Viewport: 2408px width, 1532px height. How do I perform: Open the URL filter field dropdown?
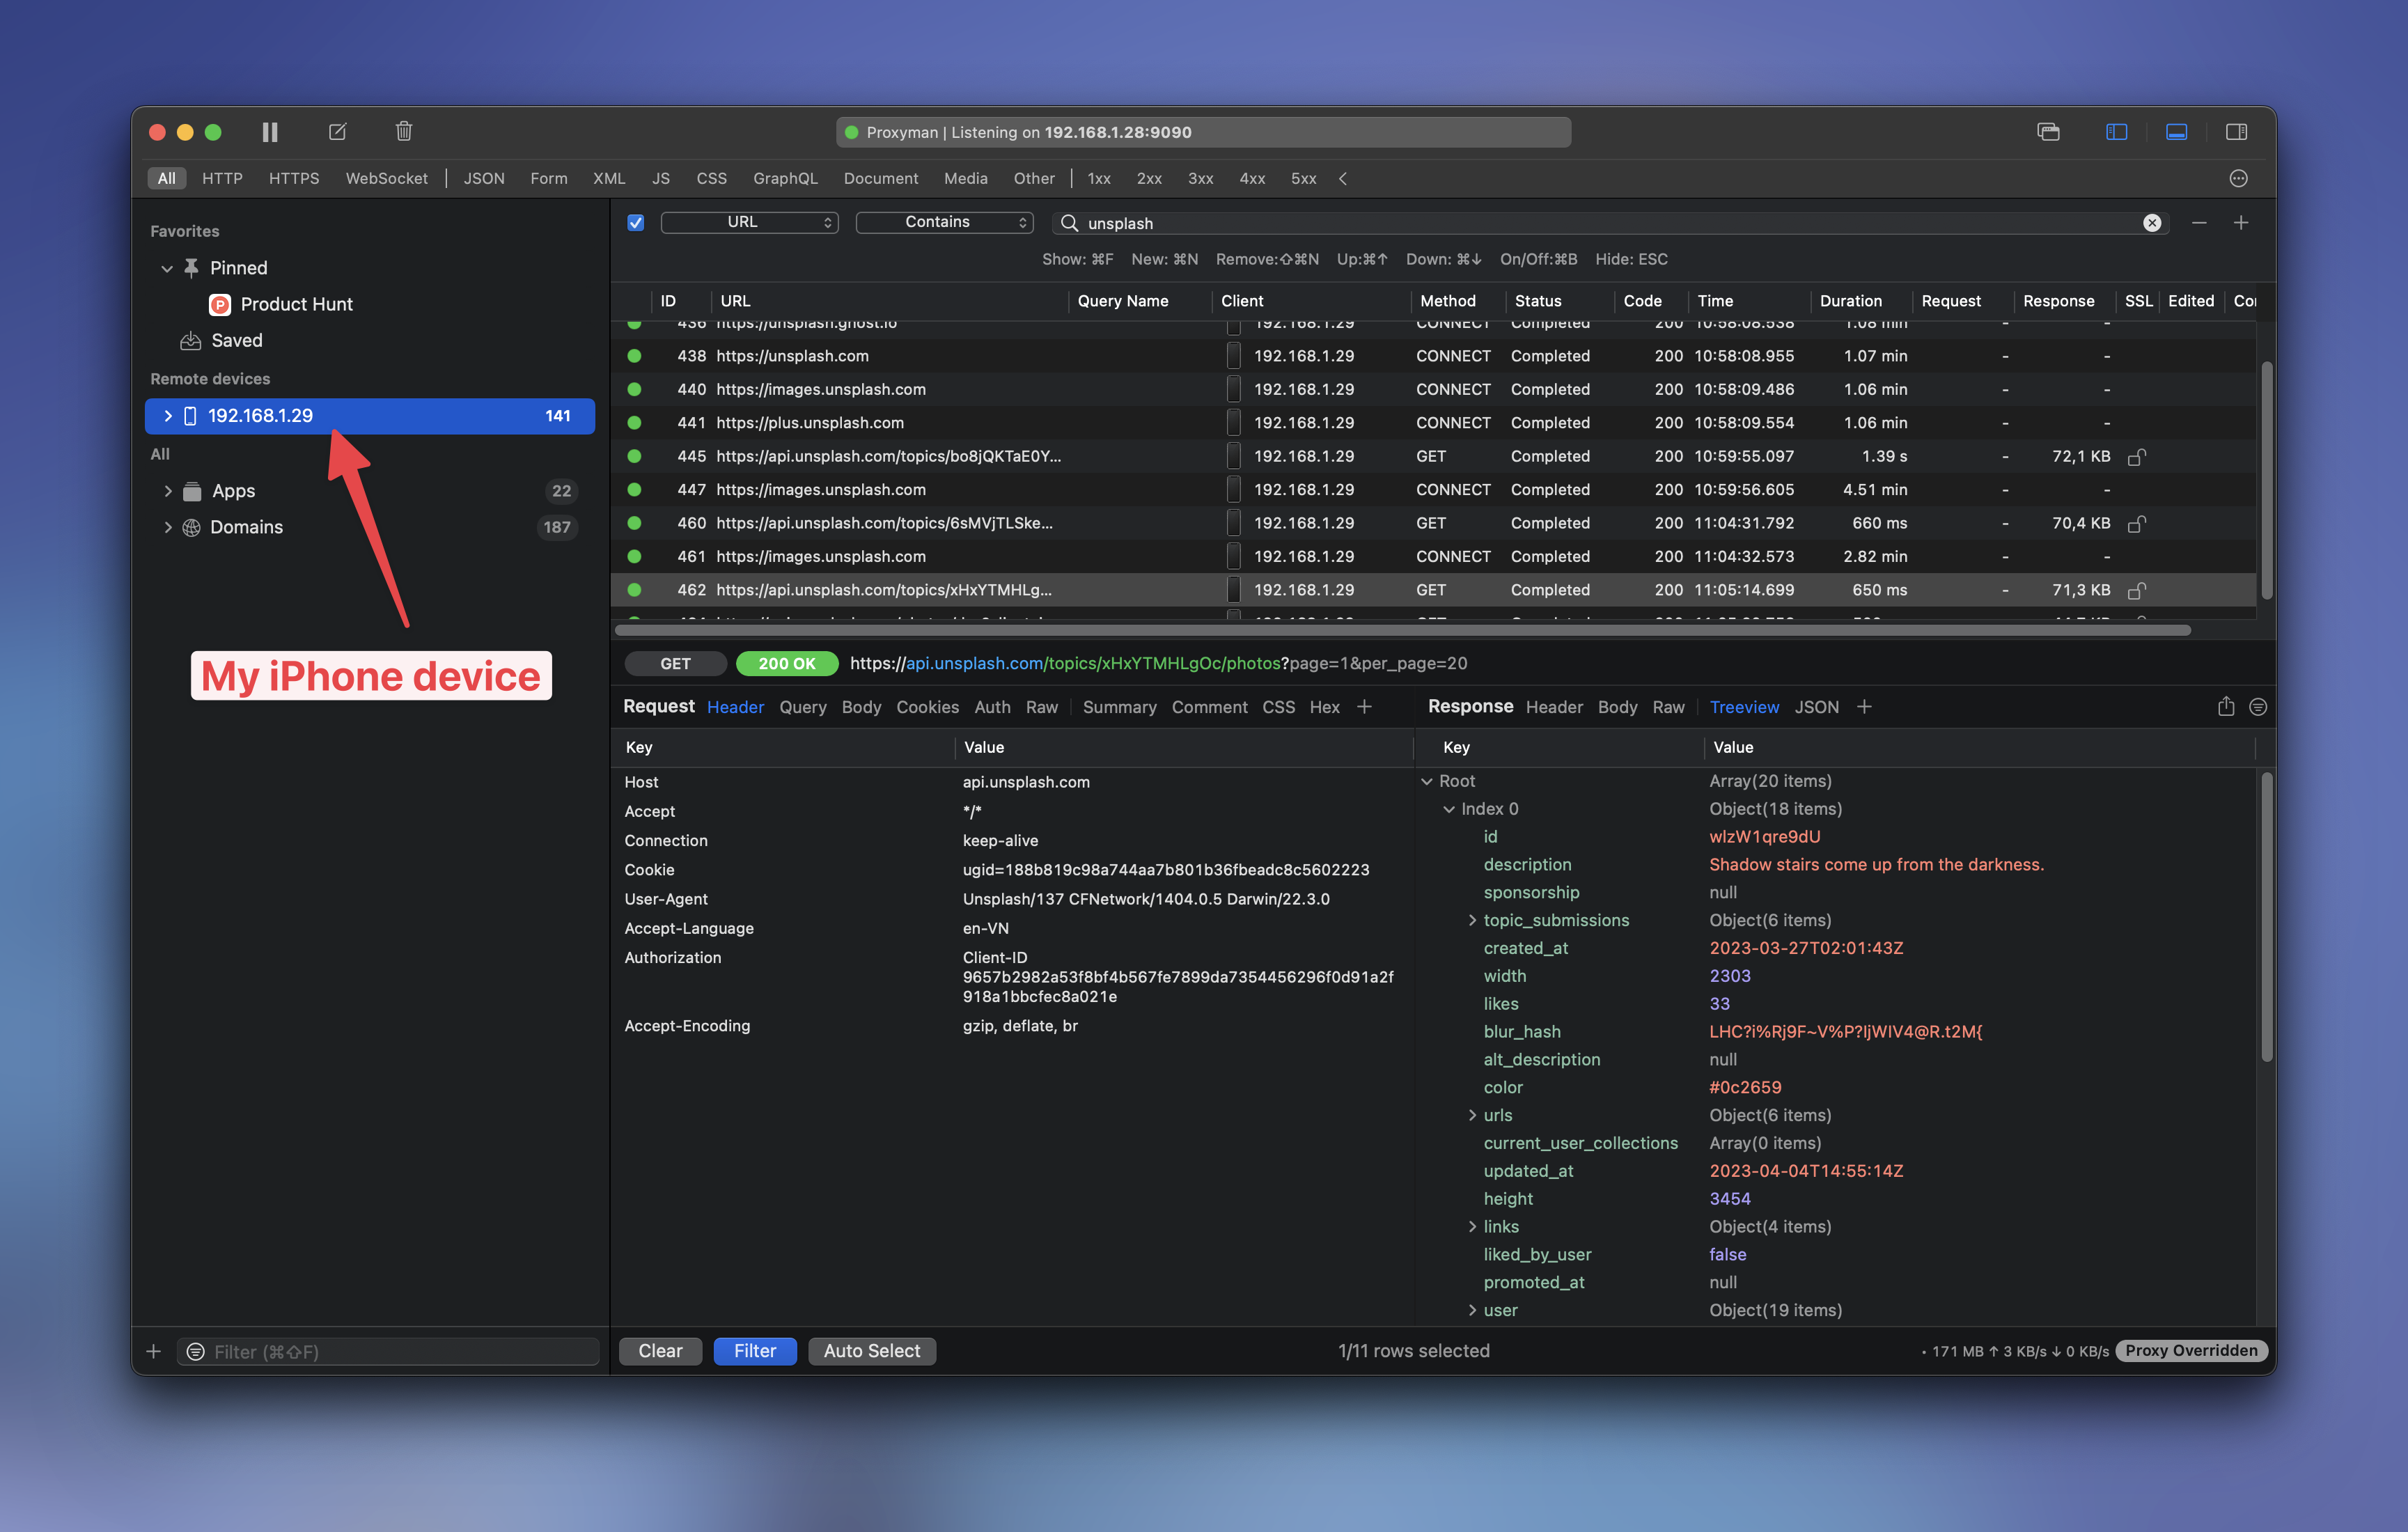(750, 222)
